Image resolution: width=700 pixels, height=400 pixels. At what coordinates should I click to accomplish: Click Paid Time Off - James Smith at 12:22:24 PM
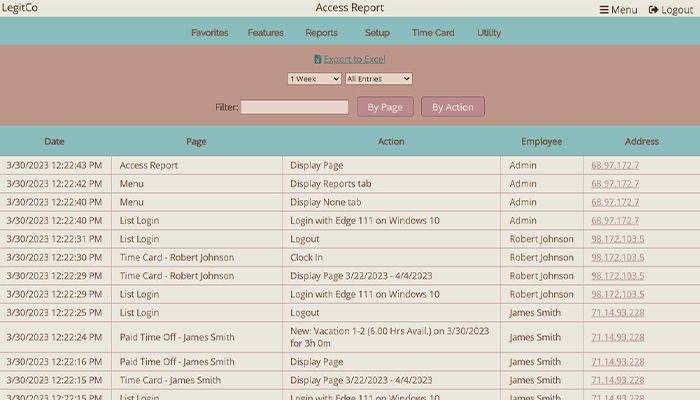(177, 337)
